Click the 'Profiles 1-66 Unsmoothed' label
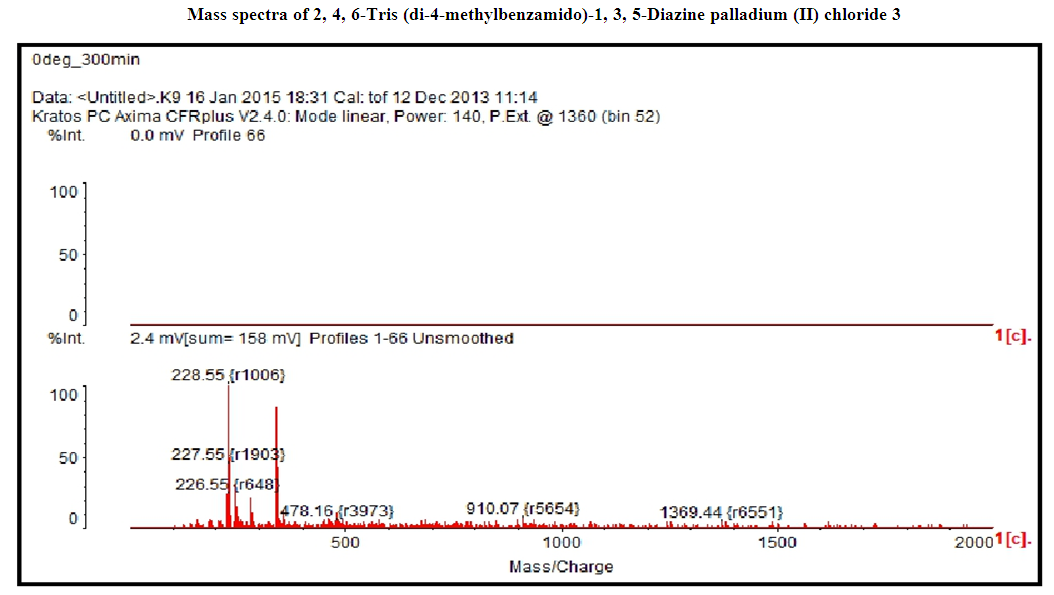This screenshot has width=1054, height=595. click(411, 338)
